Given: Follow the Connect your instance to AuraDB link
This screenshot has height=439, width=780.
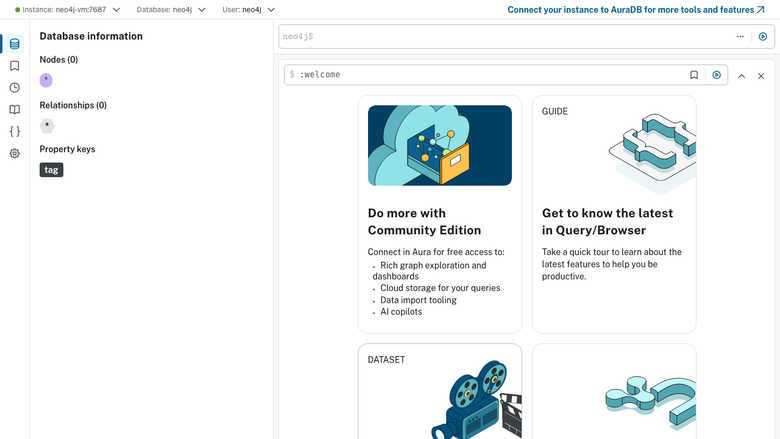Looking at the screenshot, I should 636,9.
